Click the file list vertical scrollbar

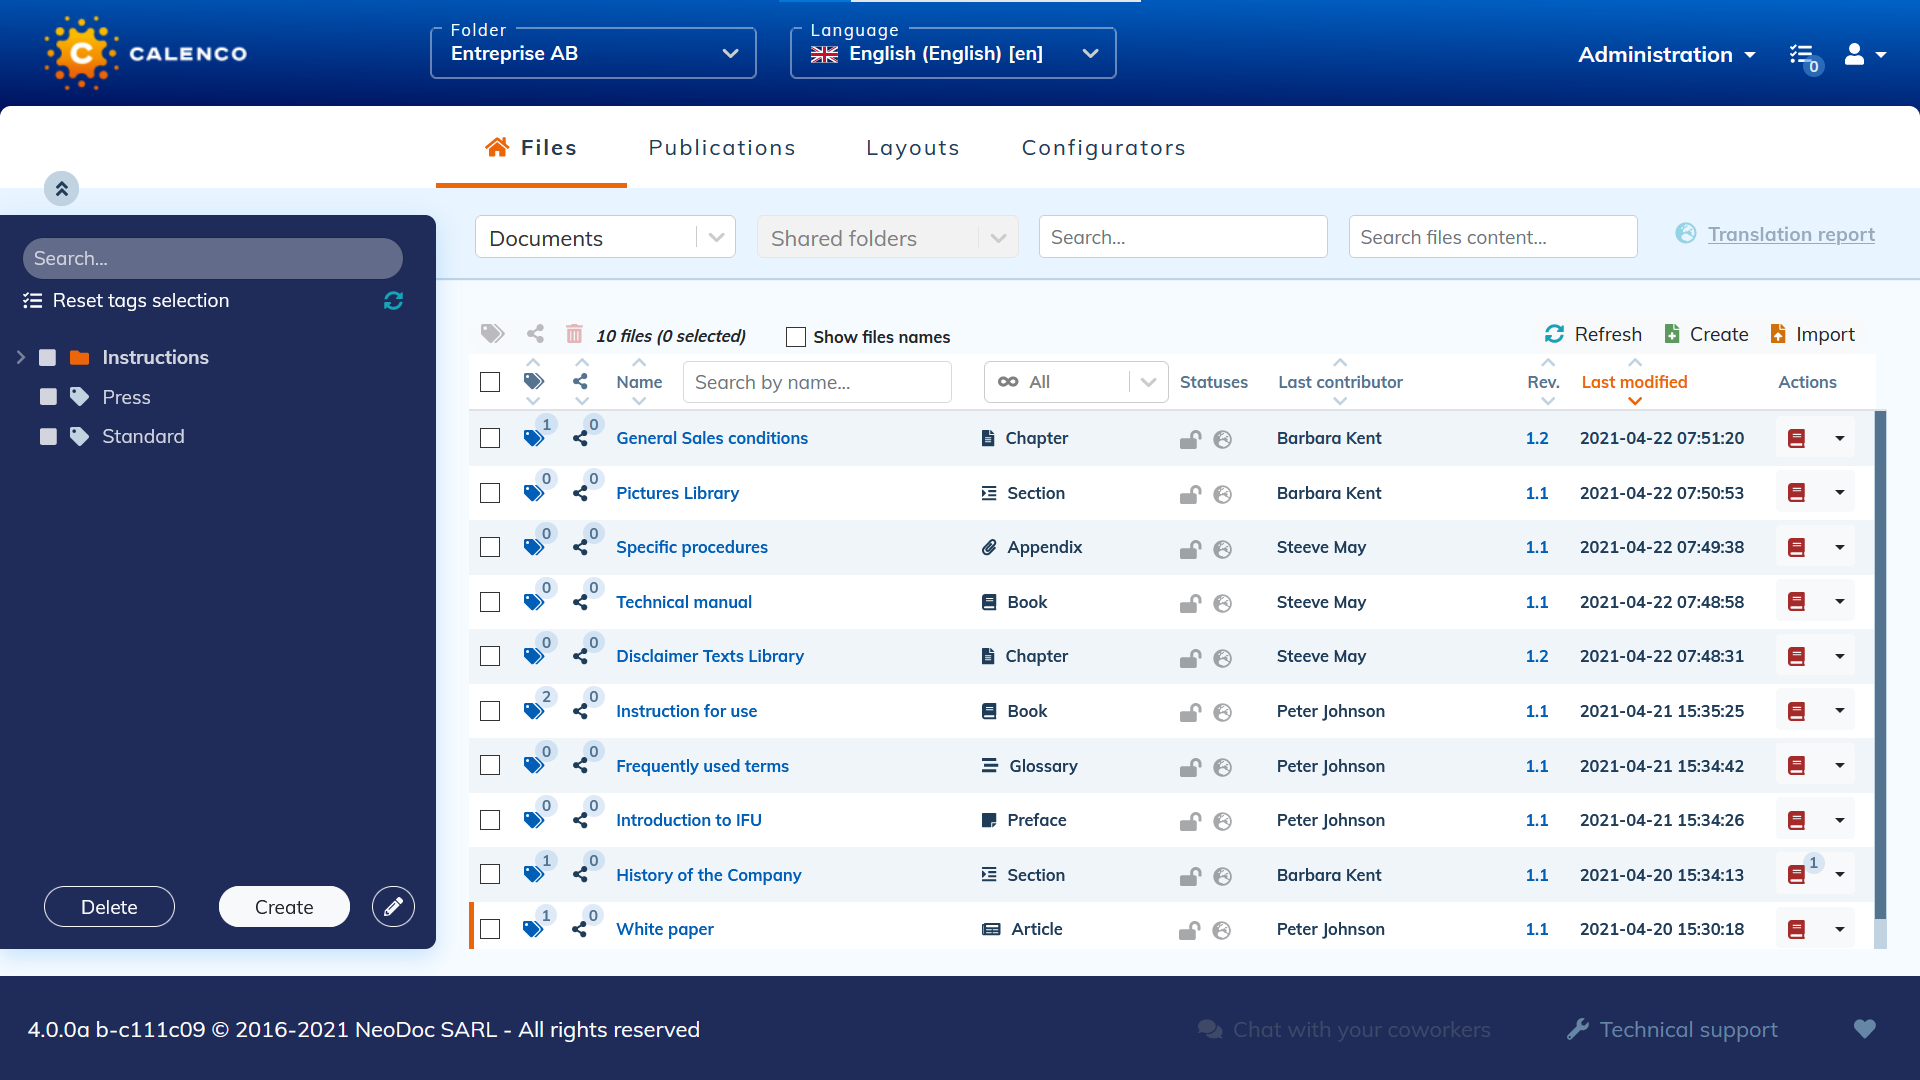coord(1880,660)
